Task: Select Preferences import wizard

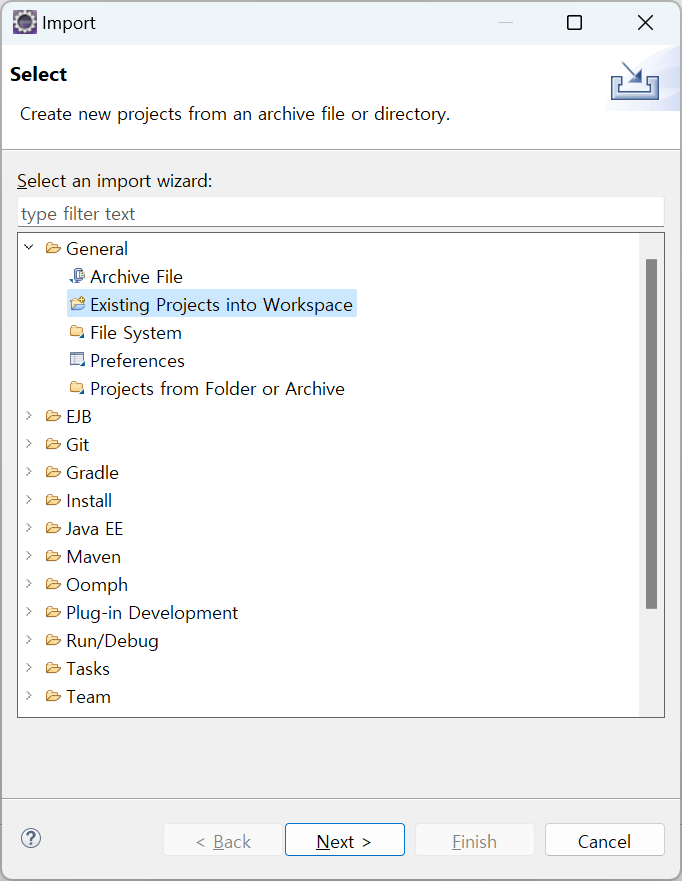Action: coord(137,361)
